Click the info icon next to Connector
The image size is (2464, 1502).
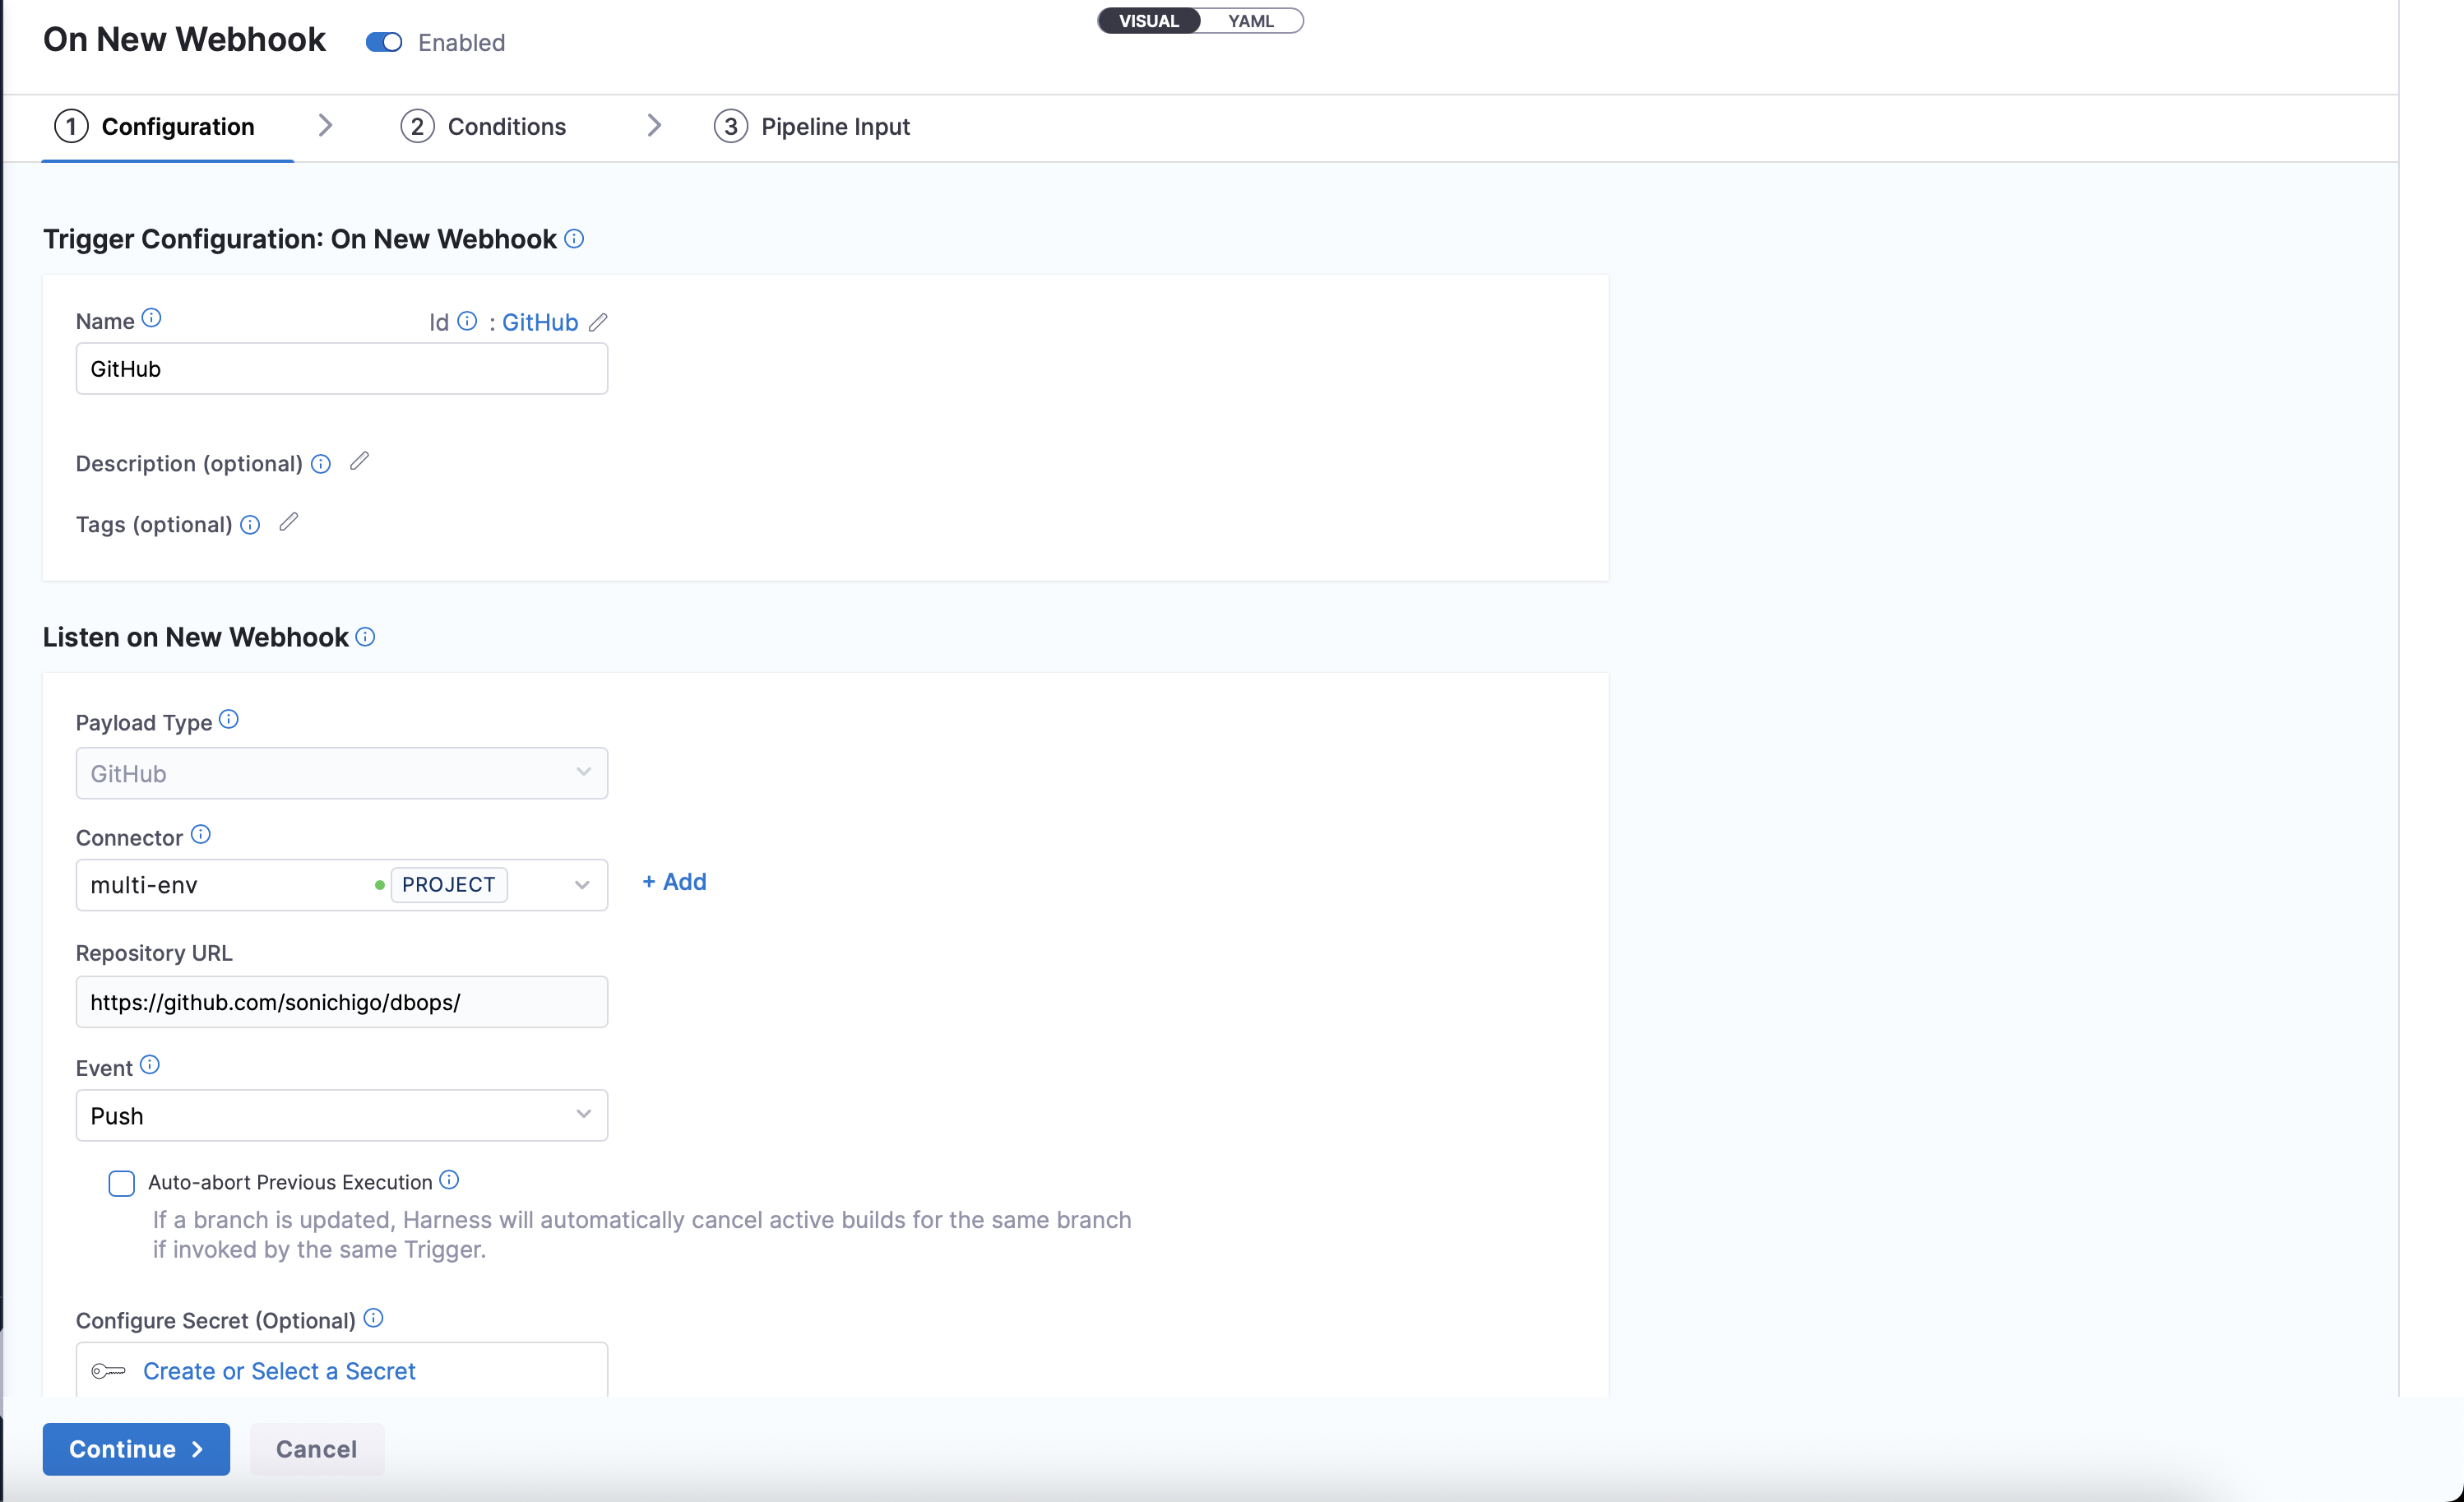201,833
